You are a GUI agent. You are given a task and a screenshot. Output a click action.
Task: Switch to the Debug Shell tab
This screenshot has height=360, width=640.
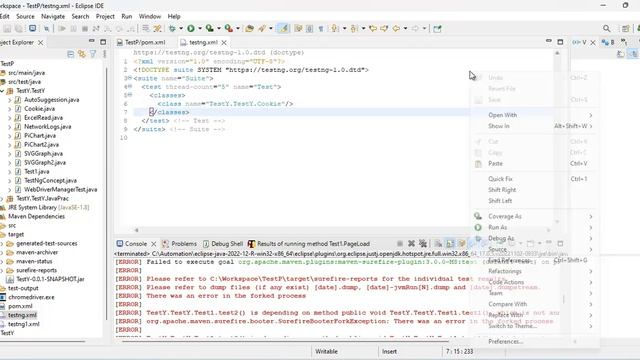pyautogui.click(x=223, y=244)
